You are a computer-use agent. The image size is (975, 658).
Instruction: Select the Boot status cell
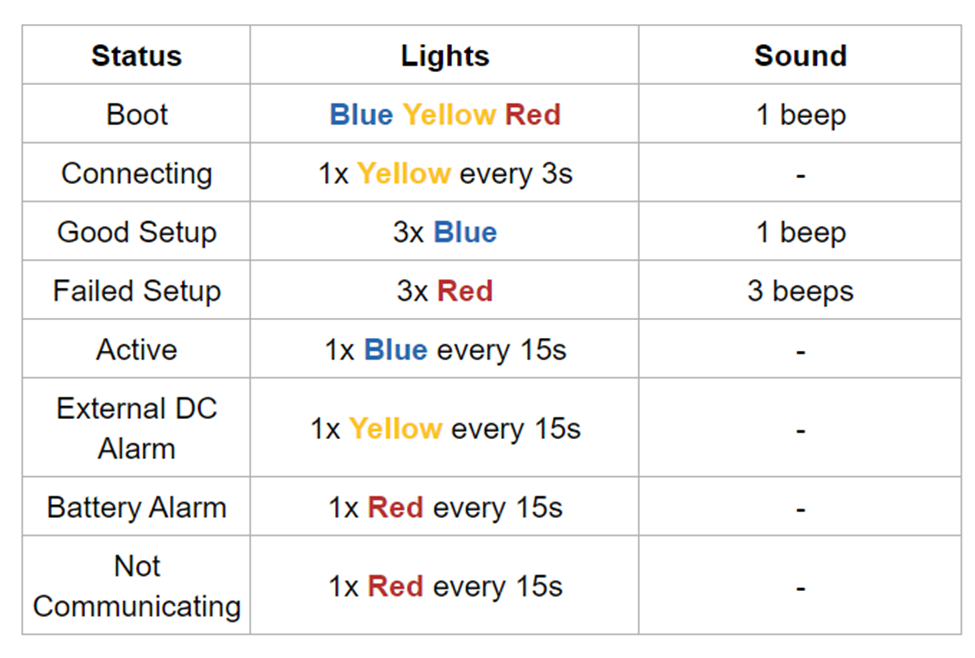(136, 114)
